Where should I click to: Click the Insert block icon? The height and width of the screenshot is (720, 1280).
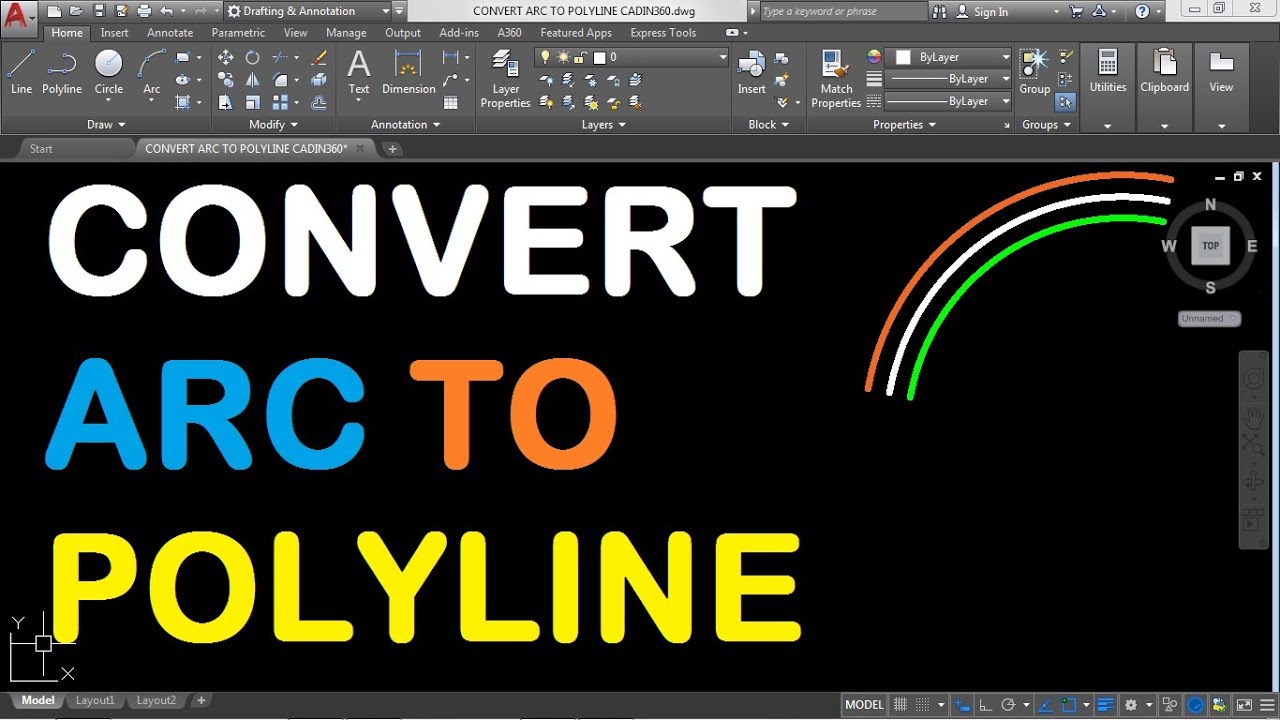click(751, 73)
